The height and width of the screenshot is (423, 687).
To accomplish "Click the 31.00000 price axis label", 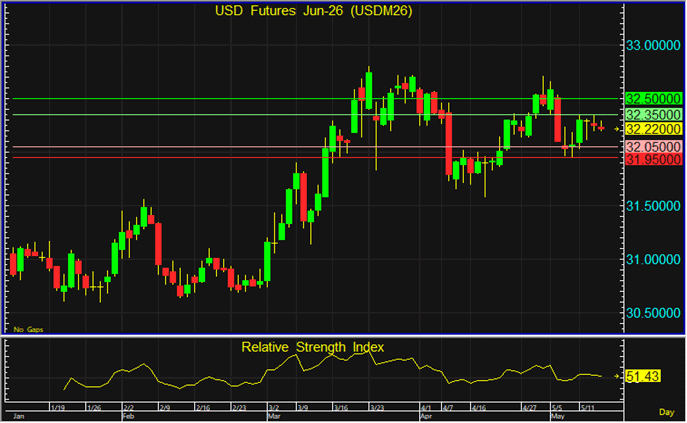I will (x=653, y=259).
